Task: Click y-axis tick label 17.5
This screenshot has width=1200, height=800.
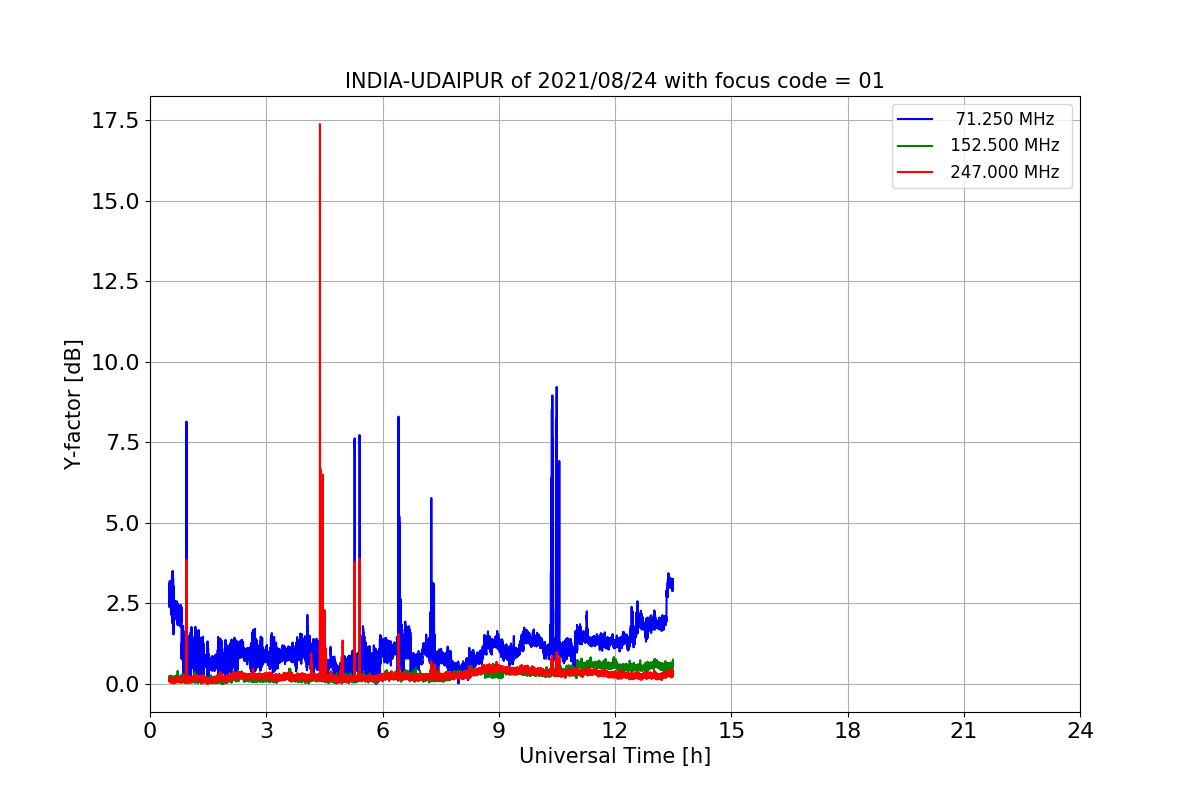Action: click(x=115, y=120)
